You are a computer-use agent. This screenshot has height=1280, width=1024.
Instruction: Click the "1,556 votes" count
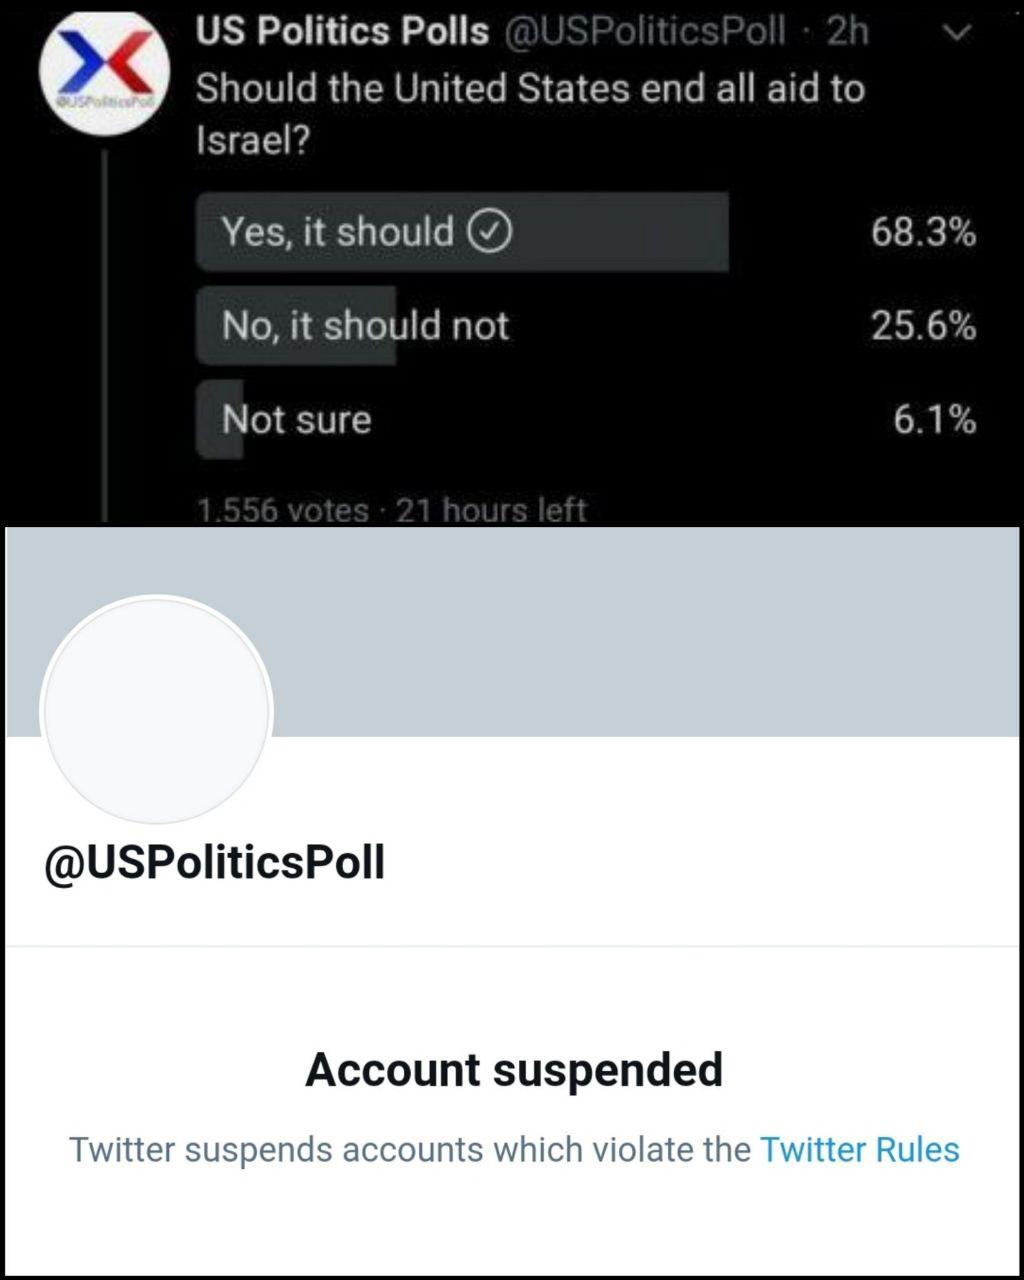pyautogui.click(x=283, y=510)
